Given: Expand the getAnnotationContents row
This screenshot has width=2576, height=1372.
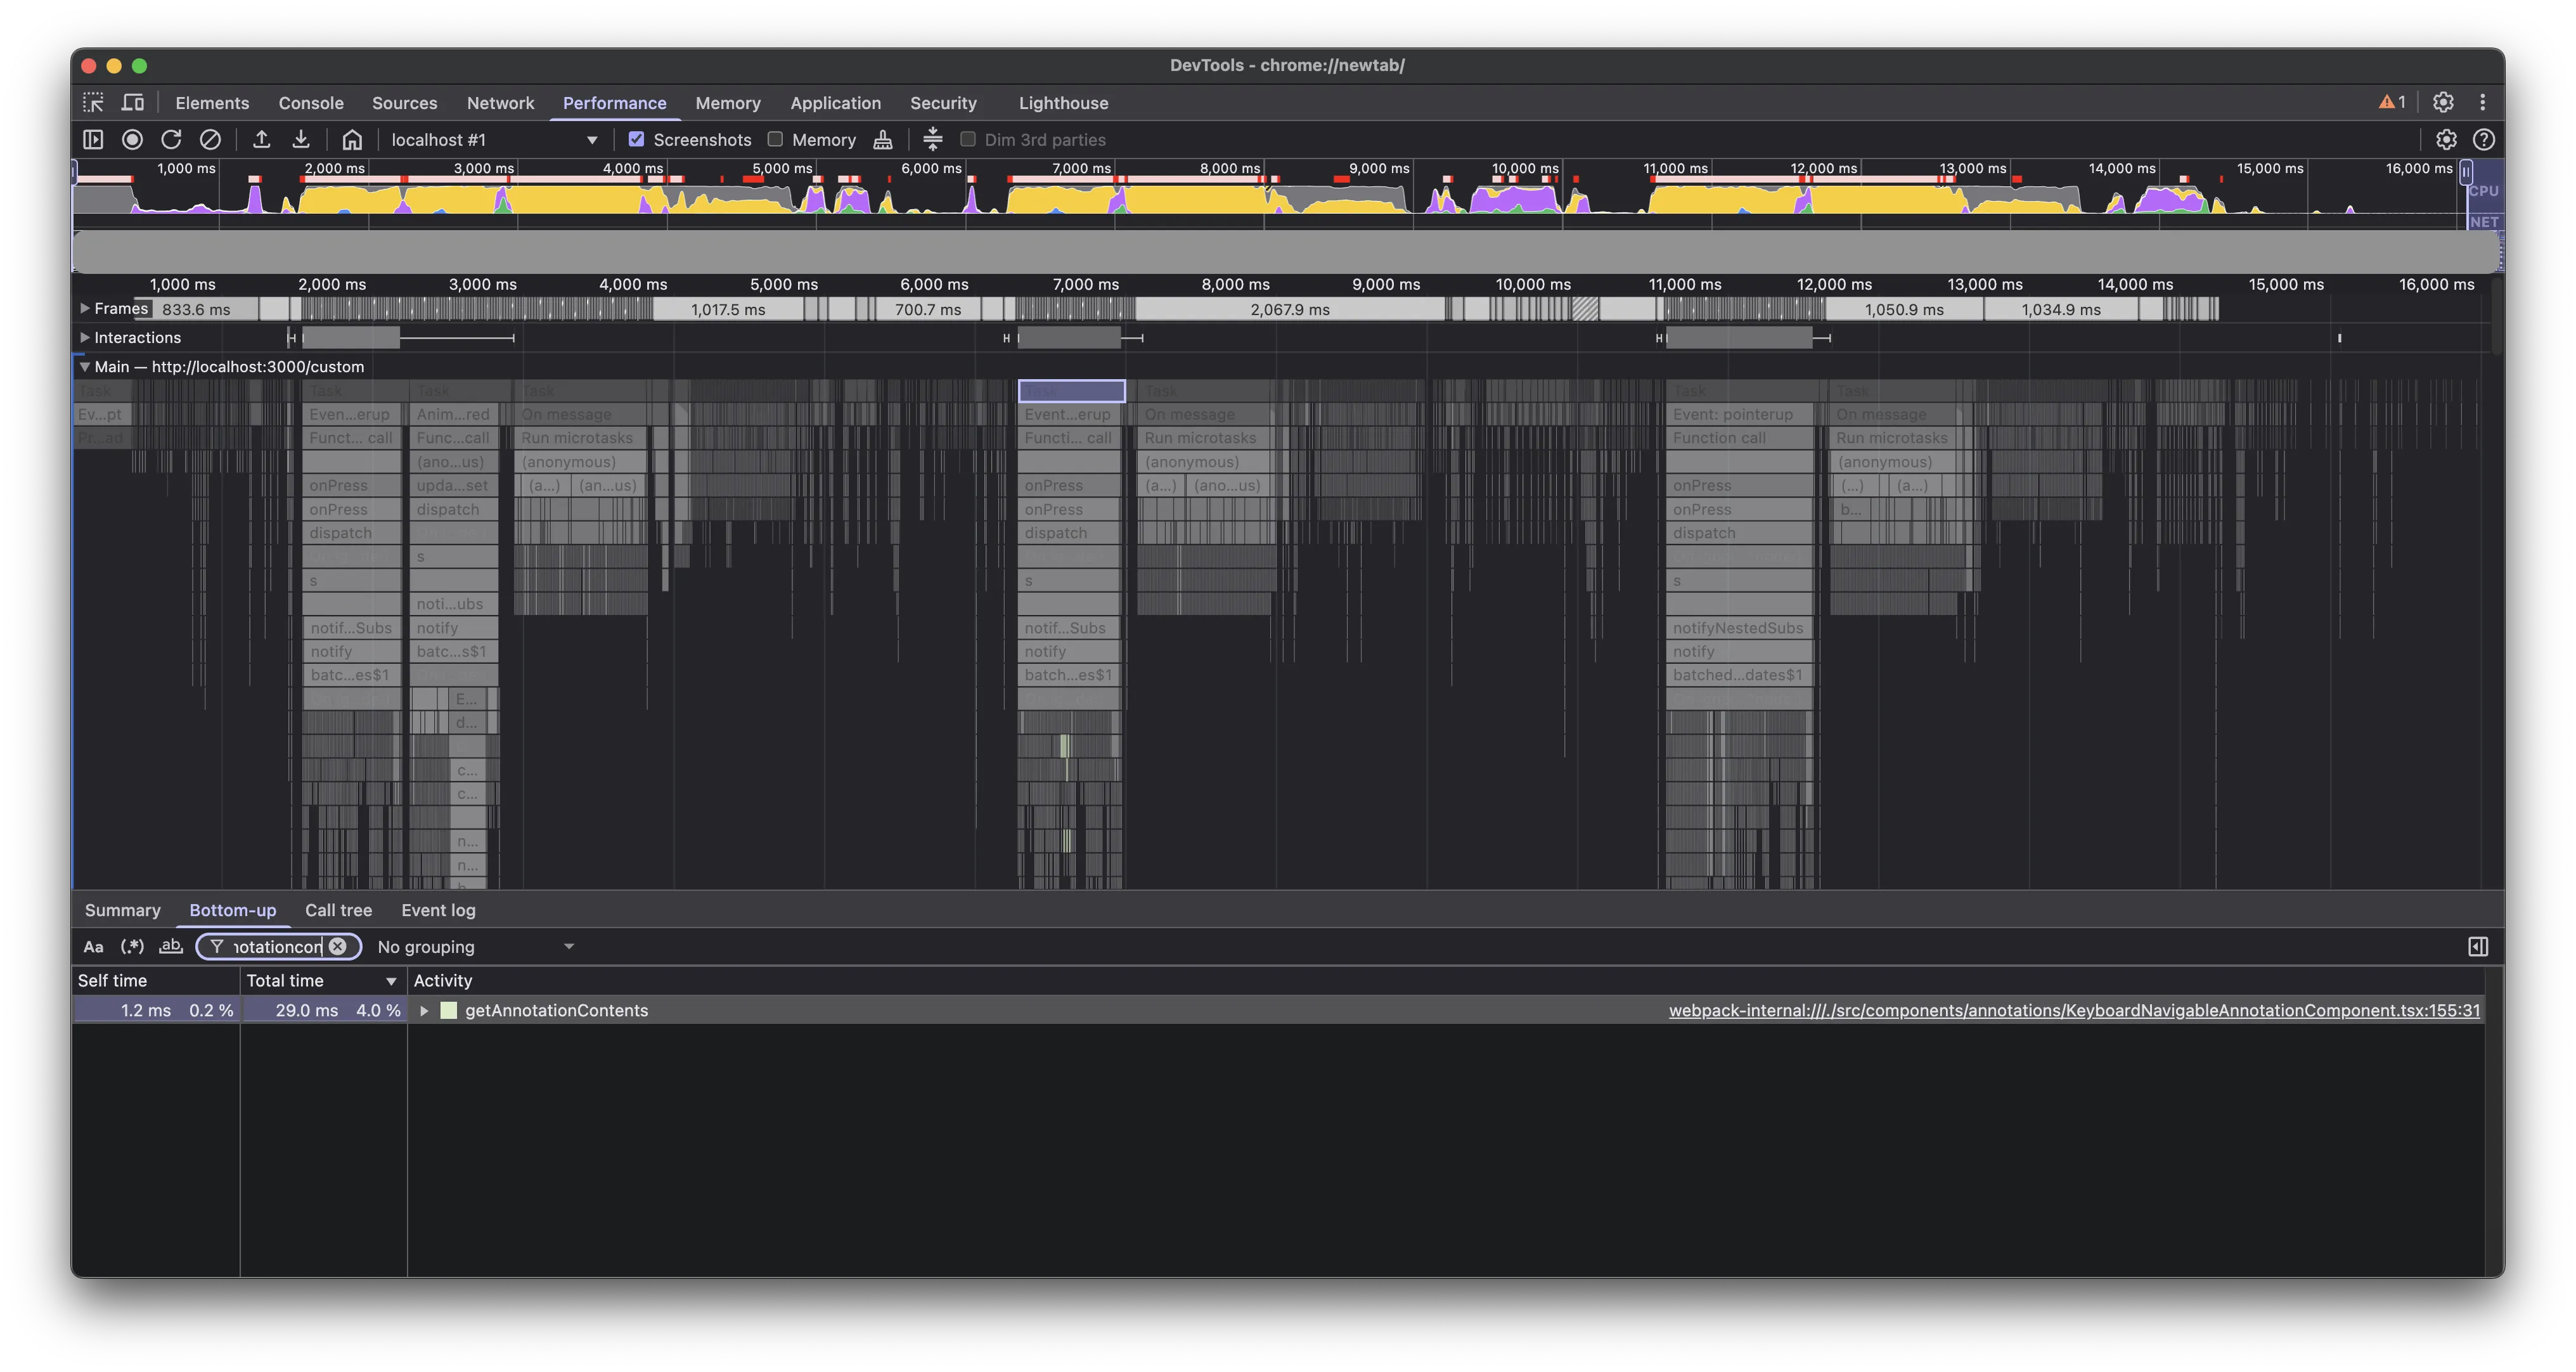Looking at the screenshot, I should tap(424, 1011).
